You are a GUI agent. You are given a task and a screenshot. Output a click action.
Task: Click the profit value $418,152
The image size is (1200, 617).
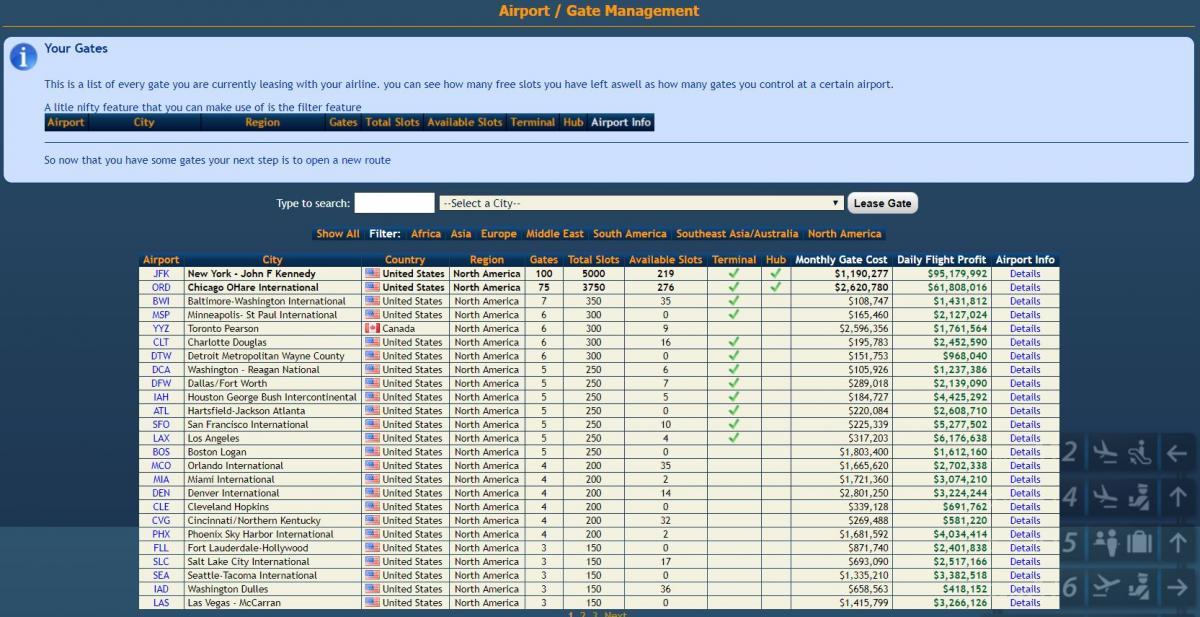click(x=964, y=589)
